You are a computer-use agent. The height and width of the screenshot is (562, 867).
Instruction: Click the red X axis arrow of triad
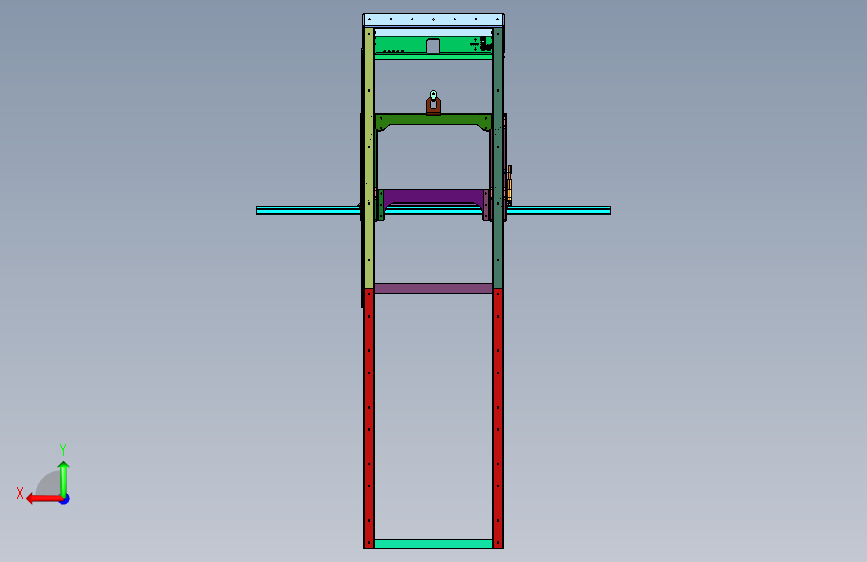point(43,499)
